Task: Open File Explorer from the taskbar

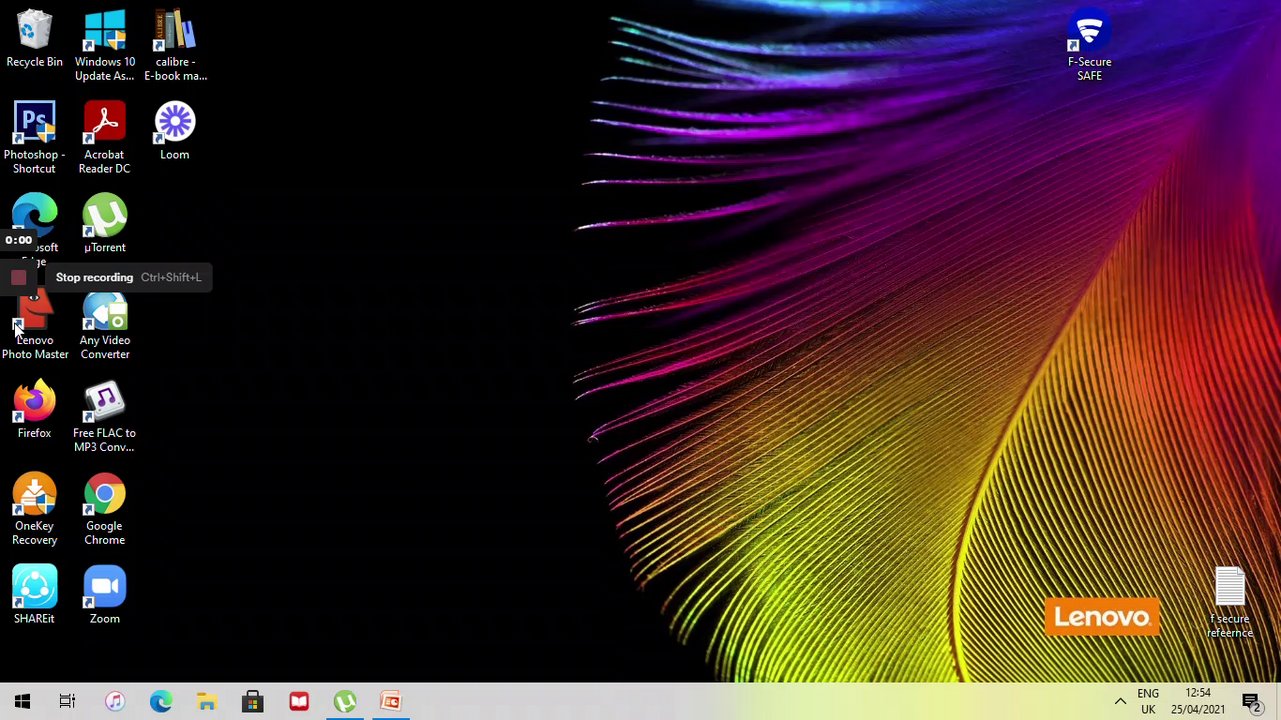Action: [206, 702]
